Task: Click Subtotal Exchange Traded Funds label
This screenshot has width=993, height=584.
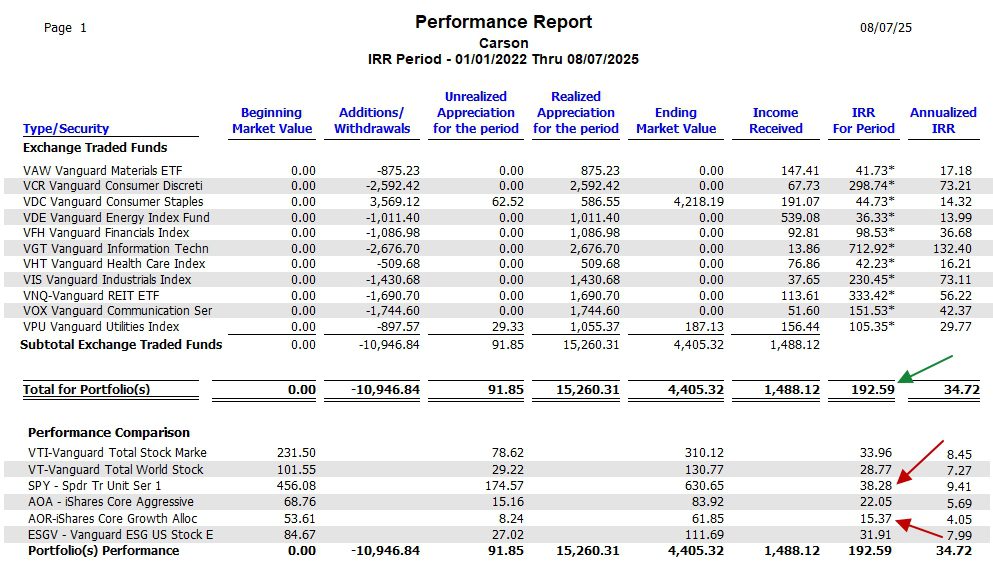Action: pos(121,345)
